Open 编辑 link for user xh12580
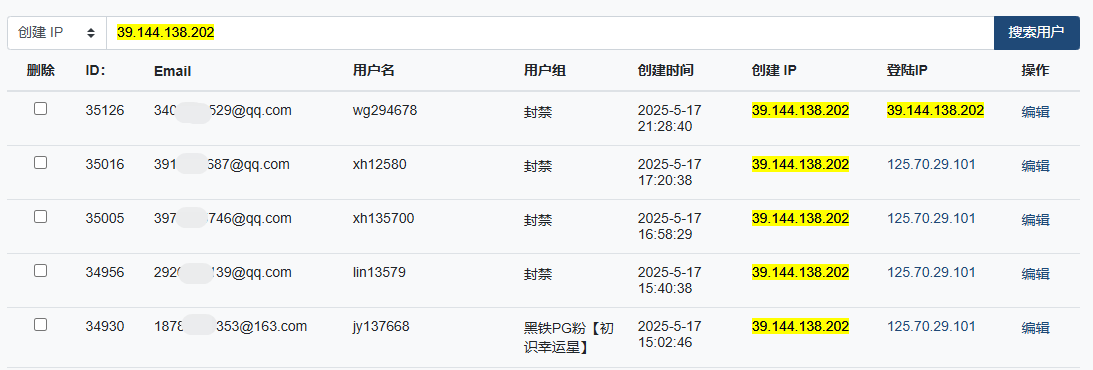Image resolution: width=1093 pixels, height=370 pixels. (x=1035, y=166)
